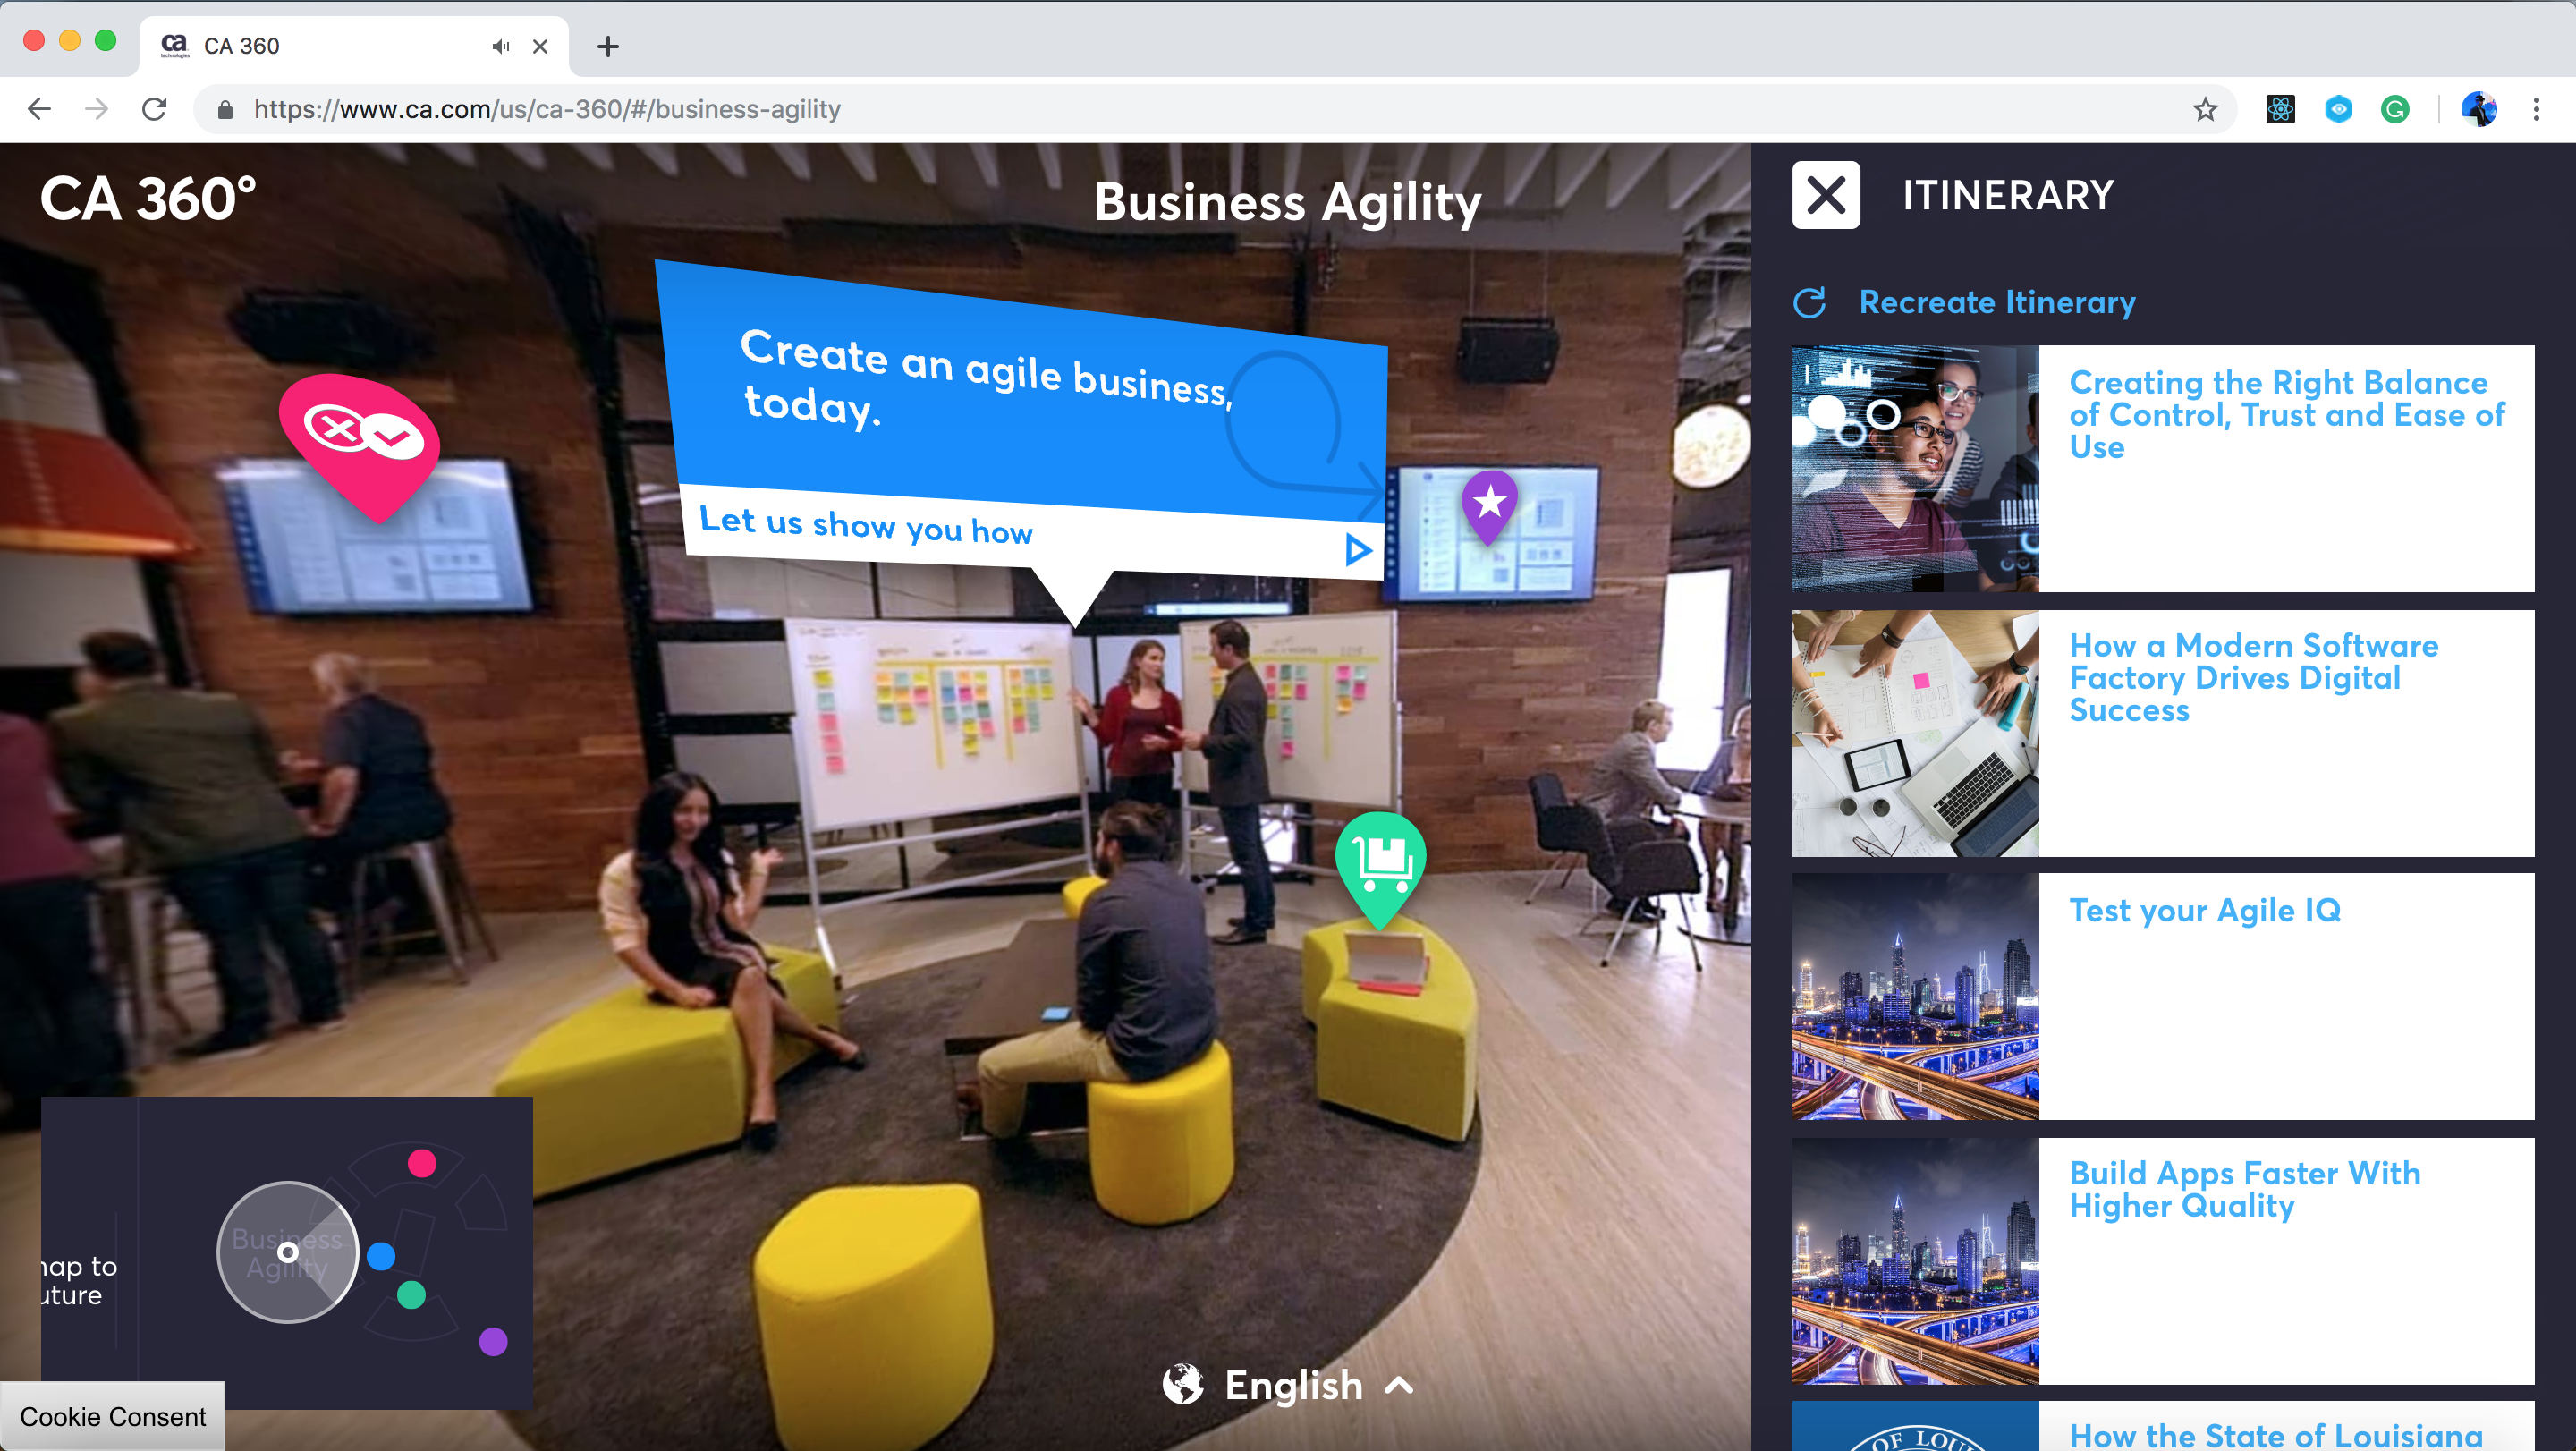This screenshot has width=2576, height=1451.
Task: Open a new browser tab
Action: pyautogui.click(x=608, y=46)
